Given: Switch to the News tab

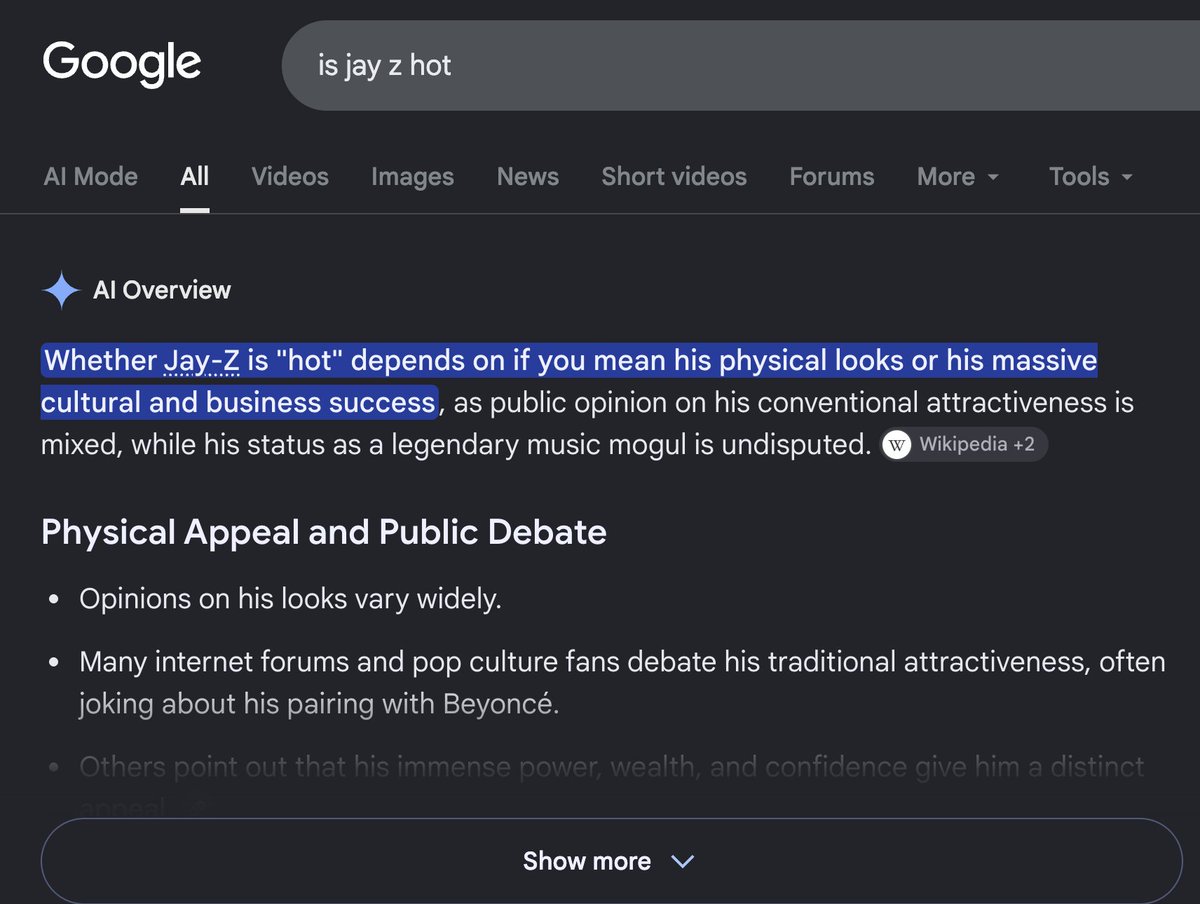Looking at the screenshot, I should 528,177.
